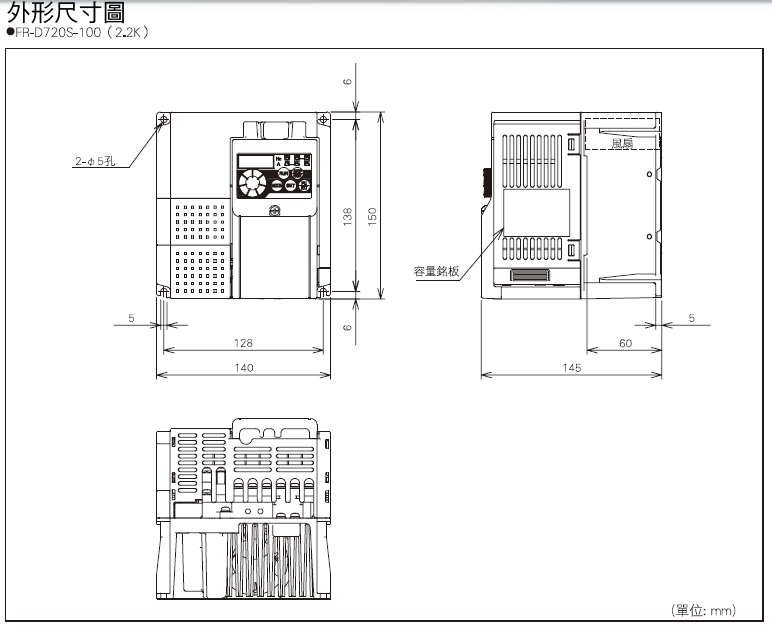772x628 pixels.
Task: Click the top-right mounting hole of front view
Action: pos(323,119)
